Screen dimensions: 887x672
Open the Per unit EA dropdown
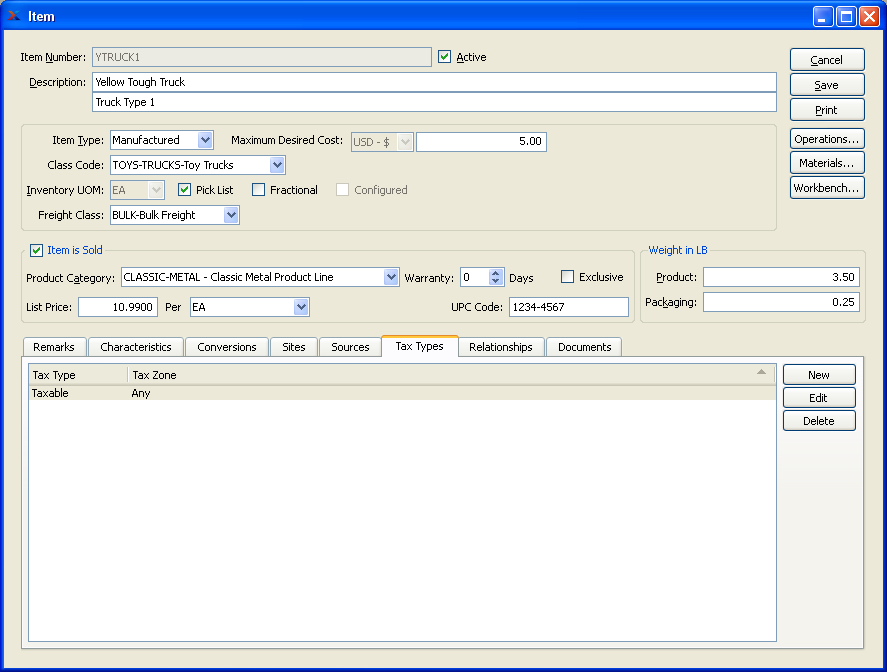pyautogui.click(x=301, y=307)
